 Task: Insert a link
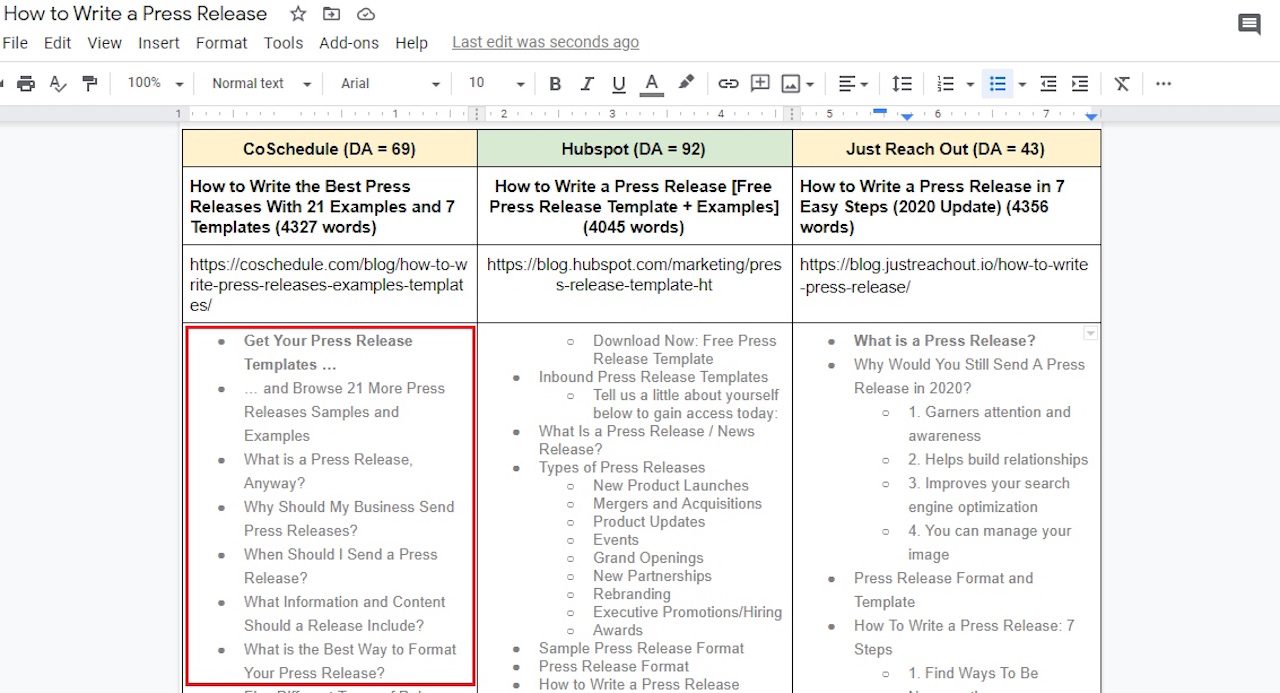coord(728,84)
